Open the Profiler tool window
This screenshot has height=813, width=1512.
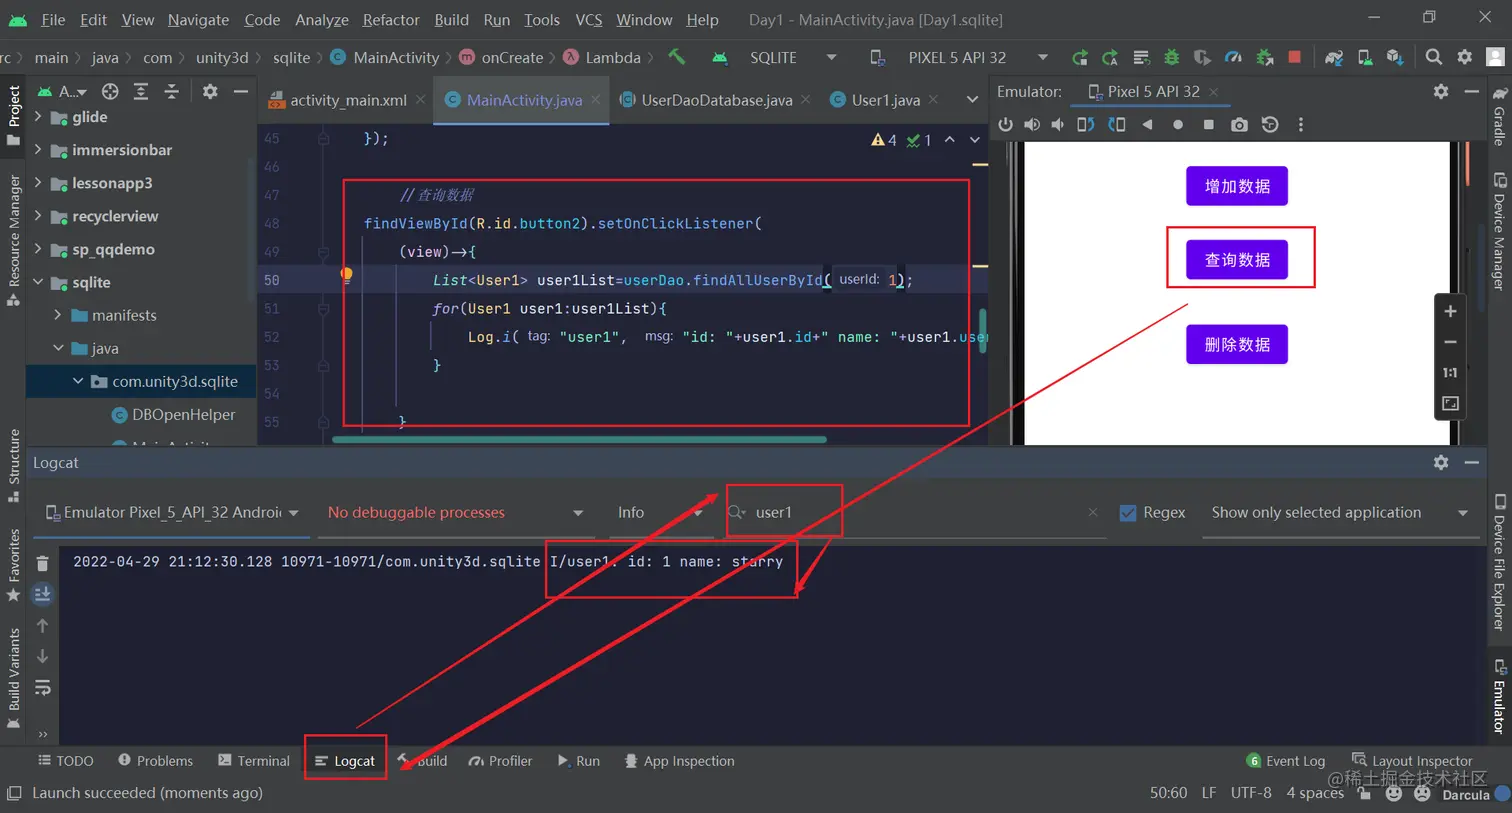[x=500, y=761]
